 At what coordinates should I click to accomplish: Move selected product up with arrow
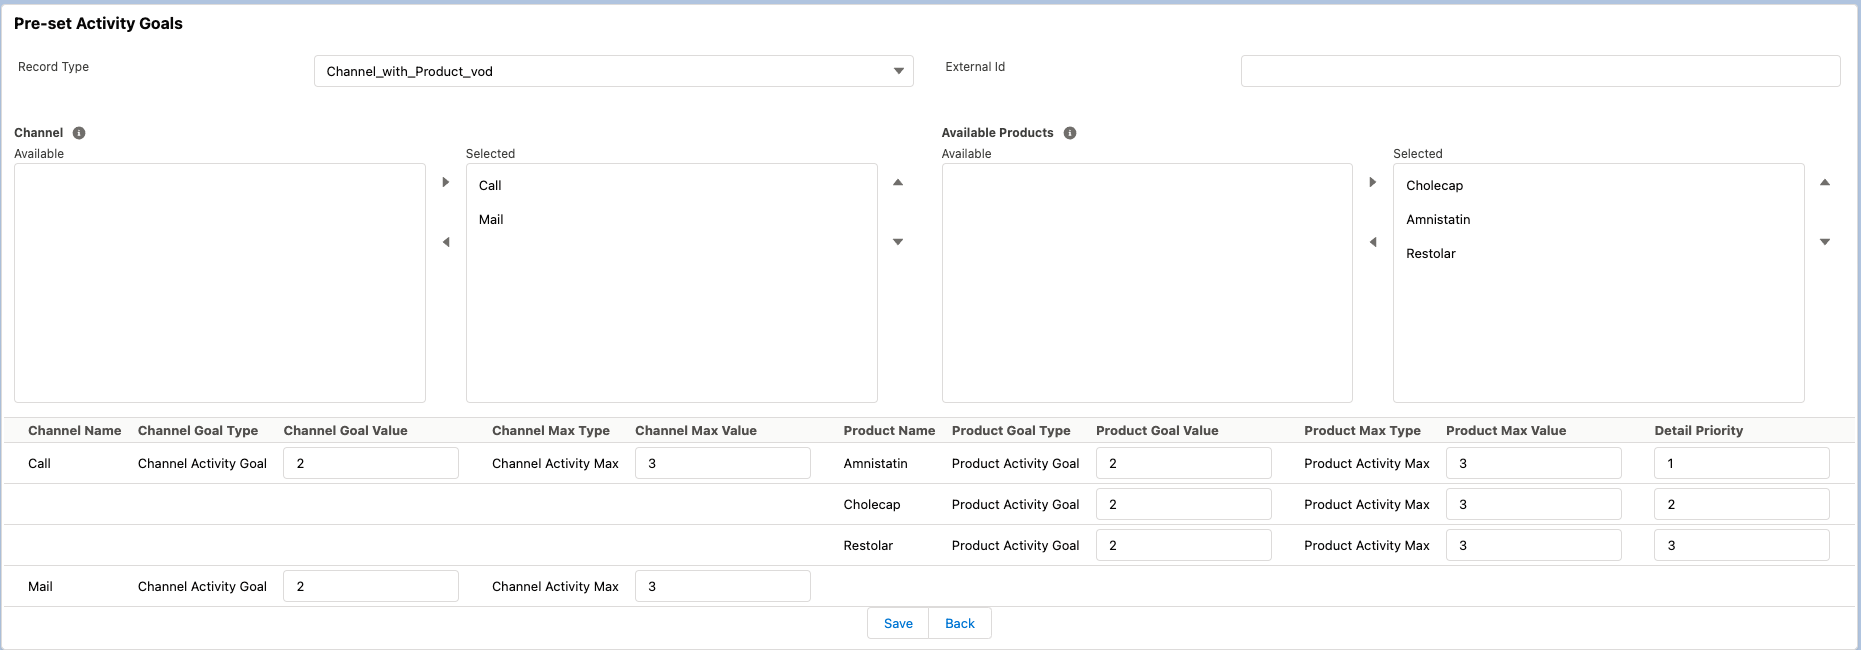1825,182
